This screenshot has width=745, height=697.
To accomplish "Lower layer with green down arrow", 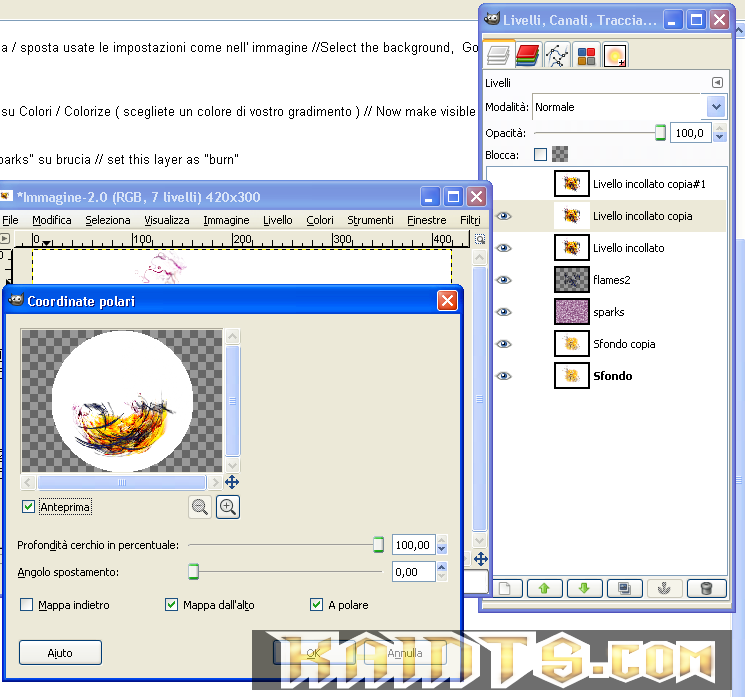I will pyautogui.click(x=584, y=589).
